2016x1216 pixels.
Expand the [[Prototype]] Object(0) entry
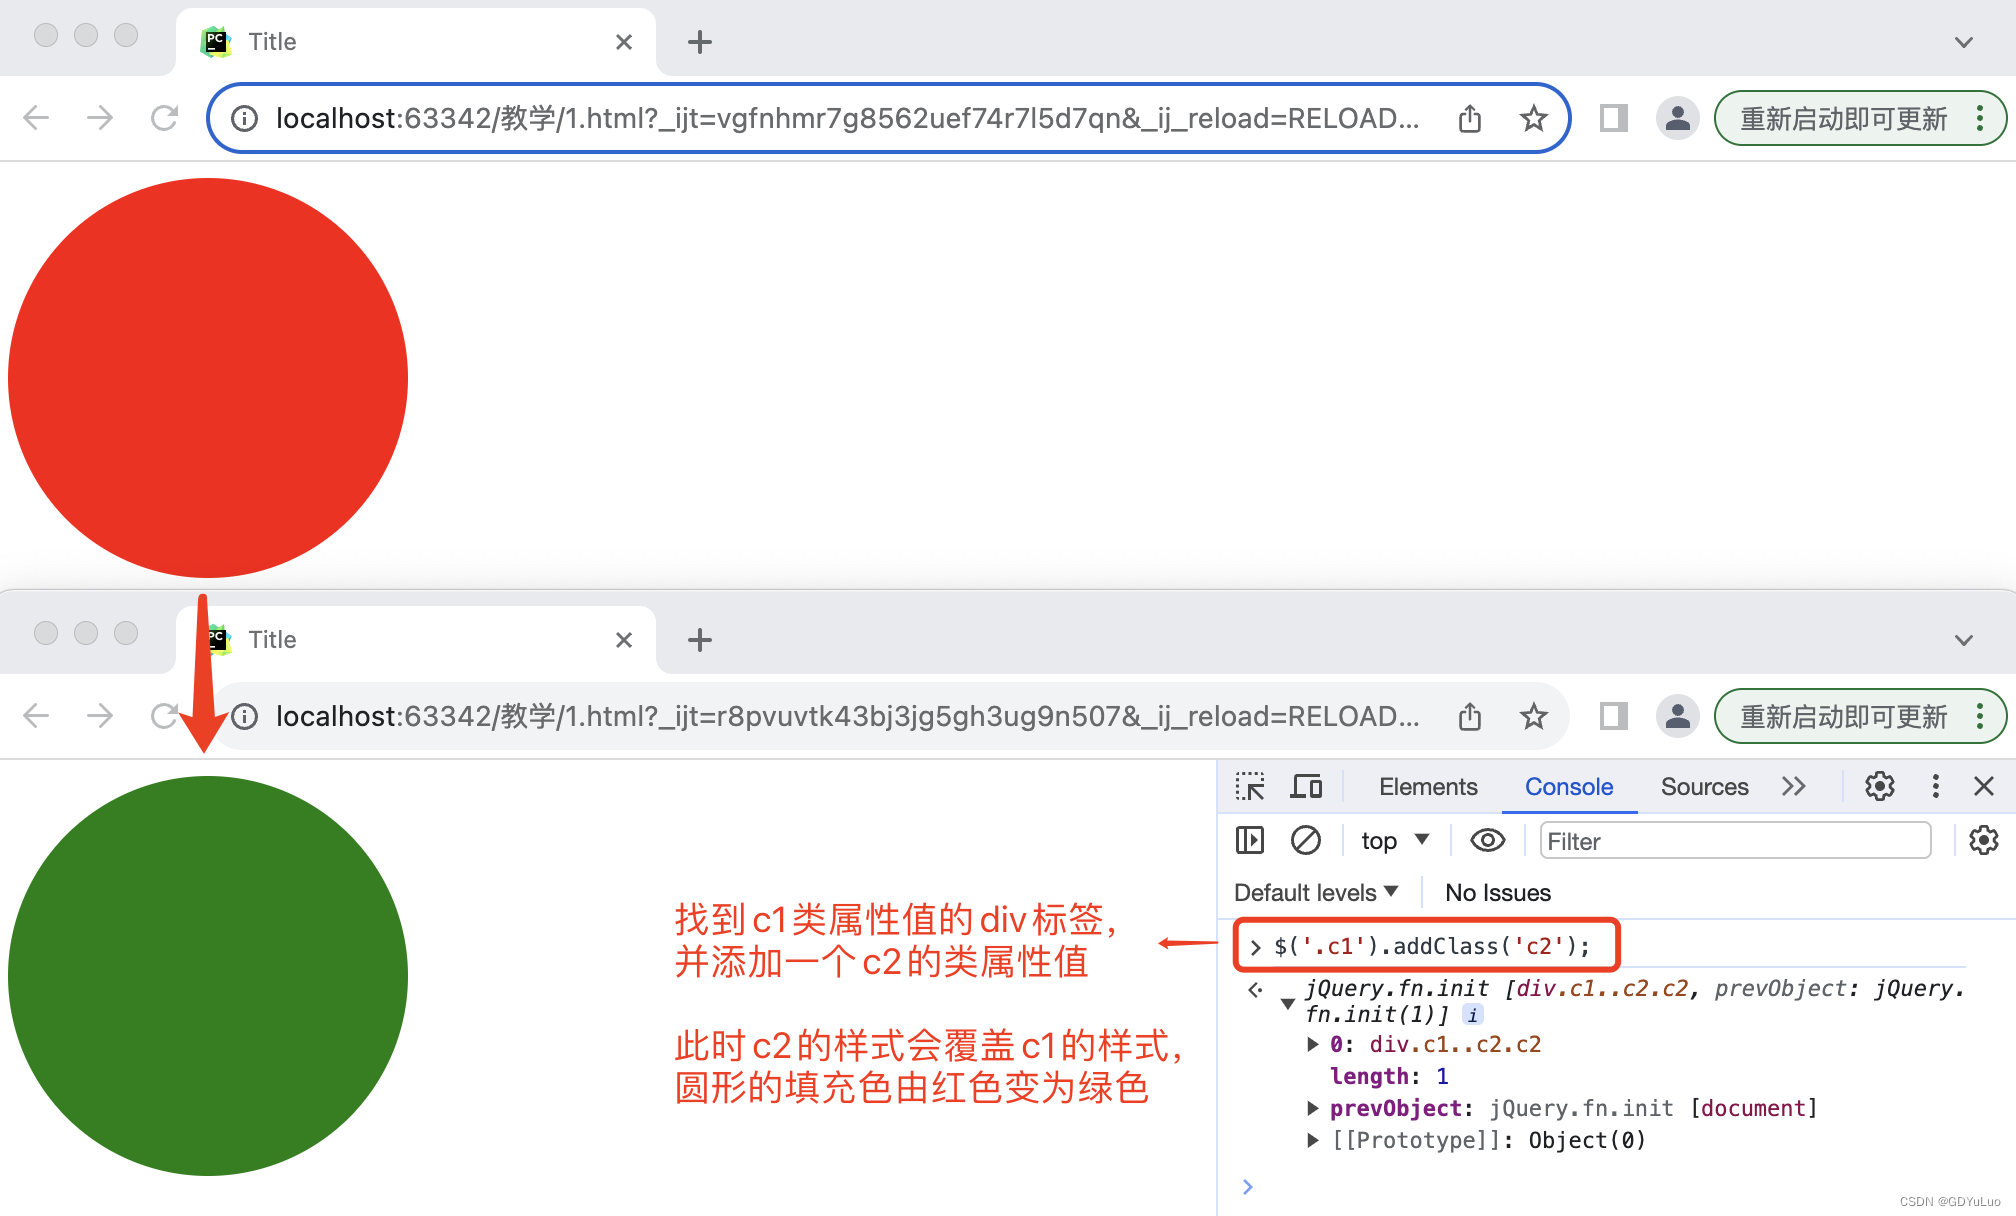click(1313, 1140)
